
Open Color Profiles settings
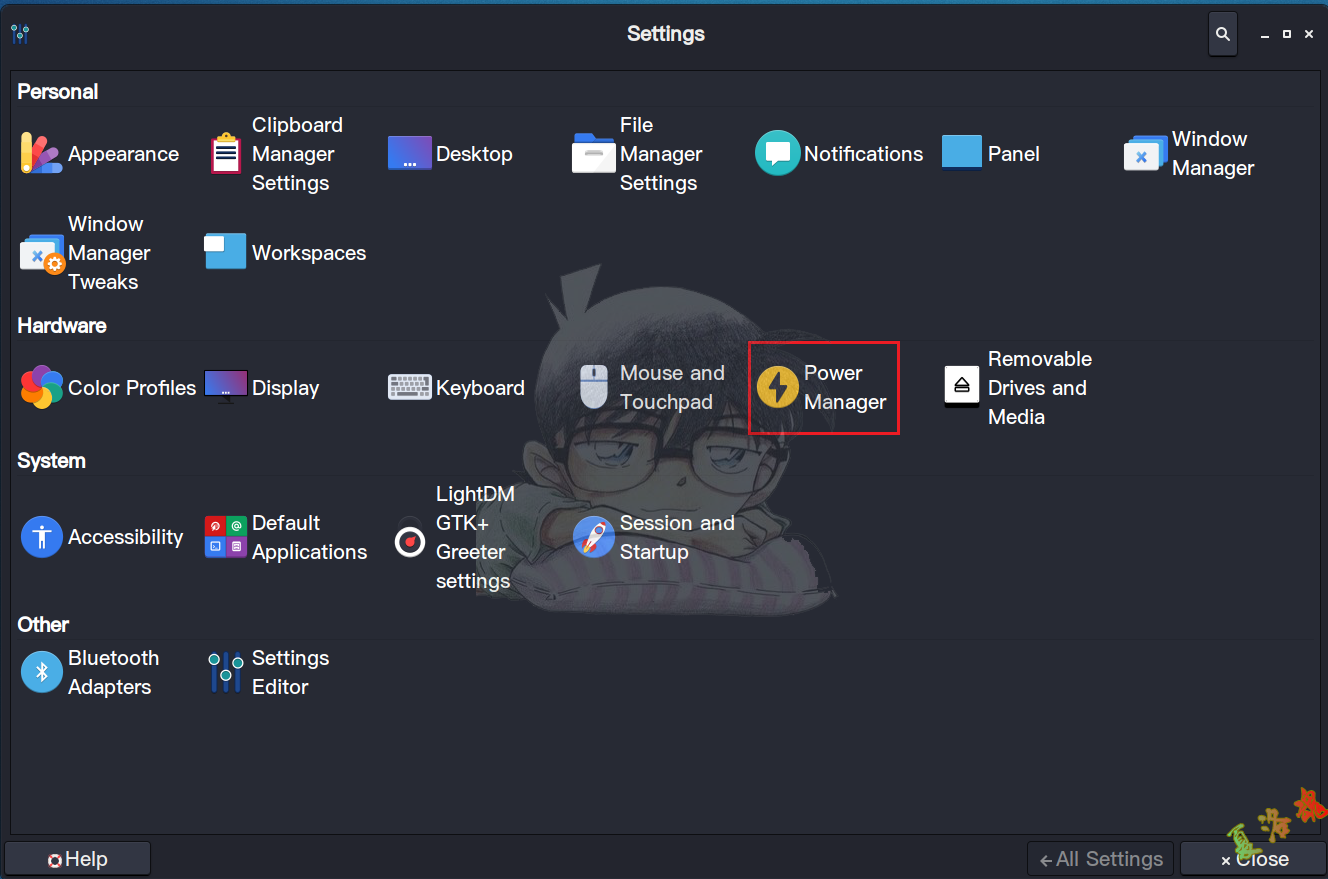(108, 388)
